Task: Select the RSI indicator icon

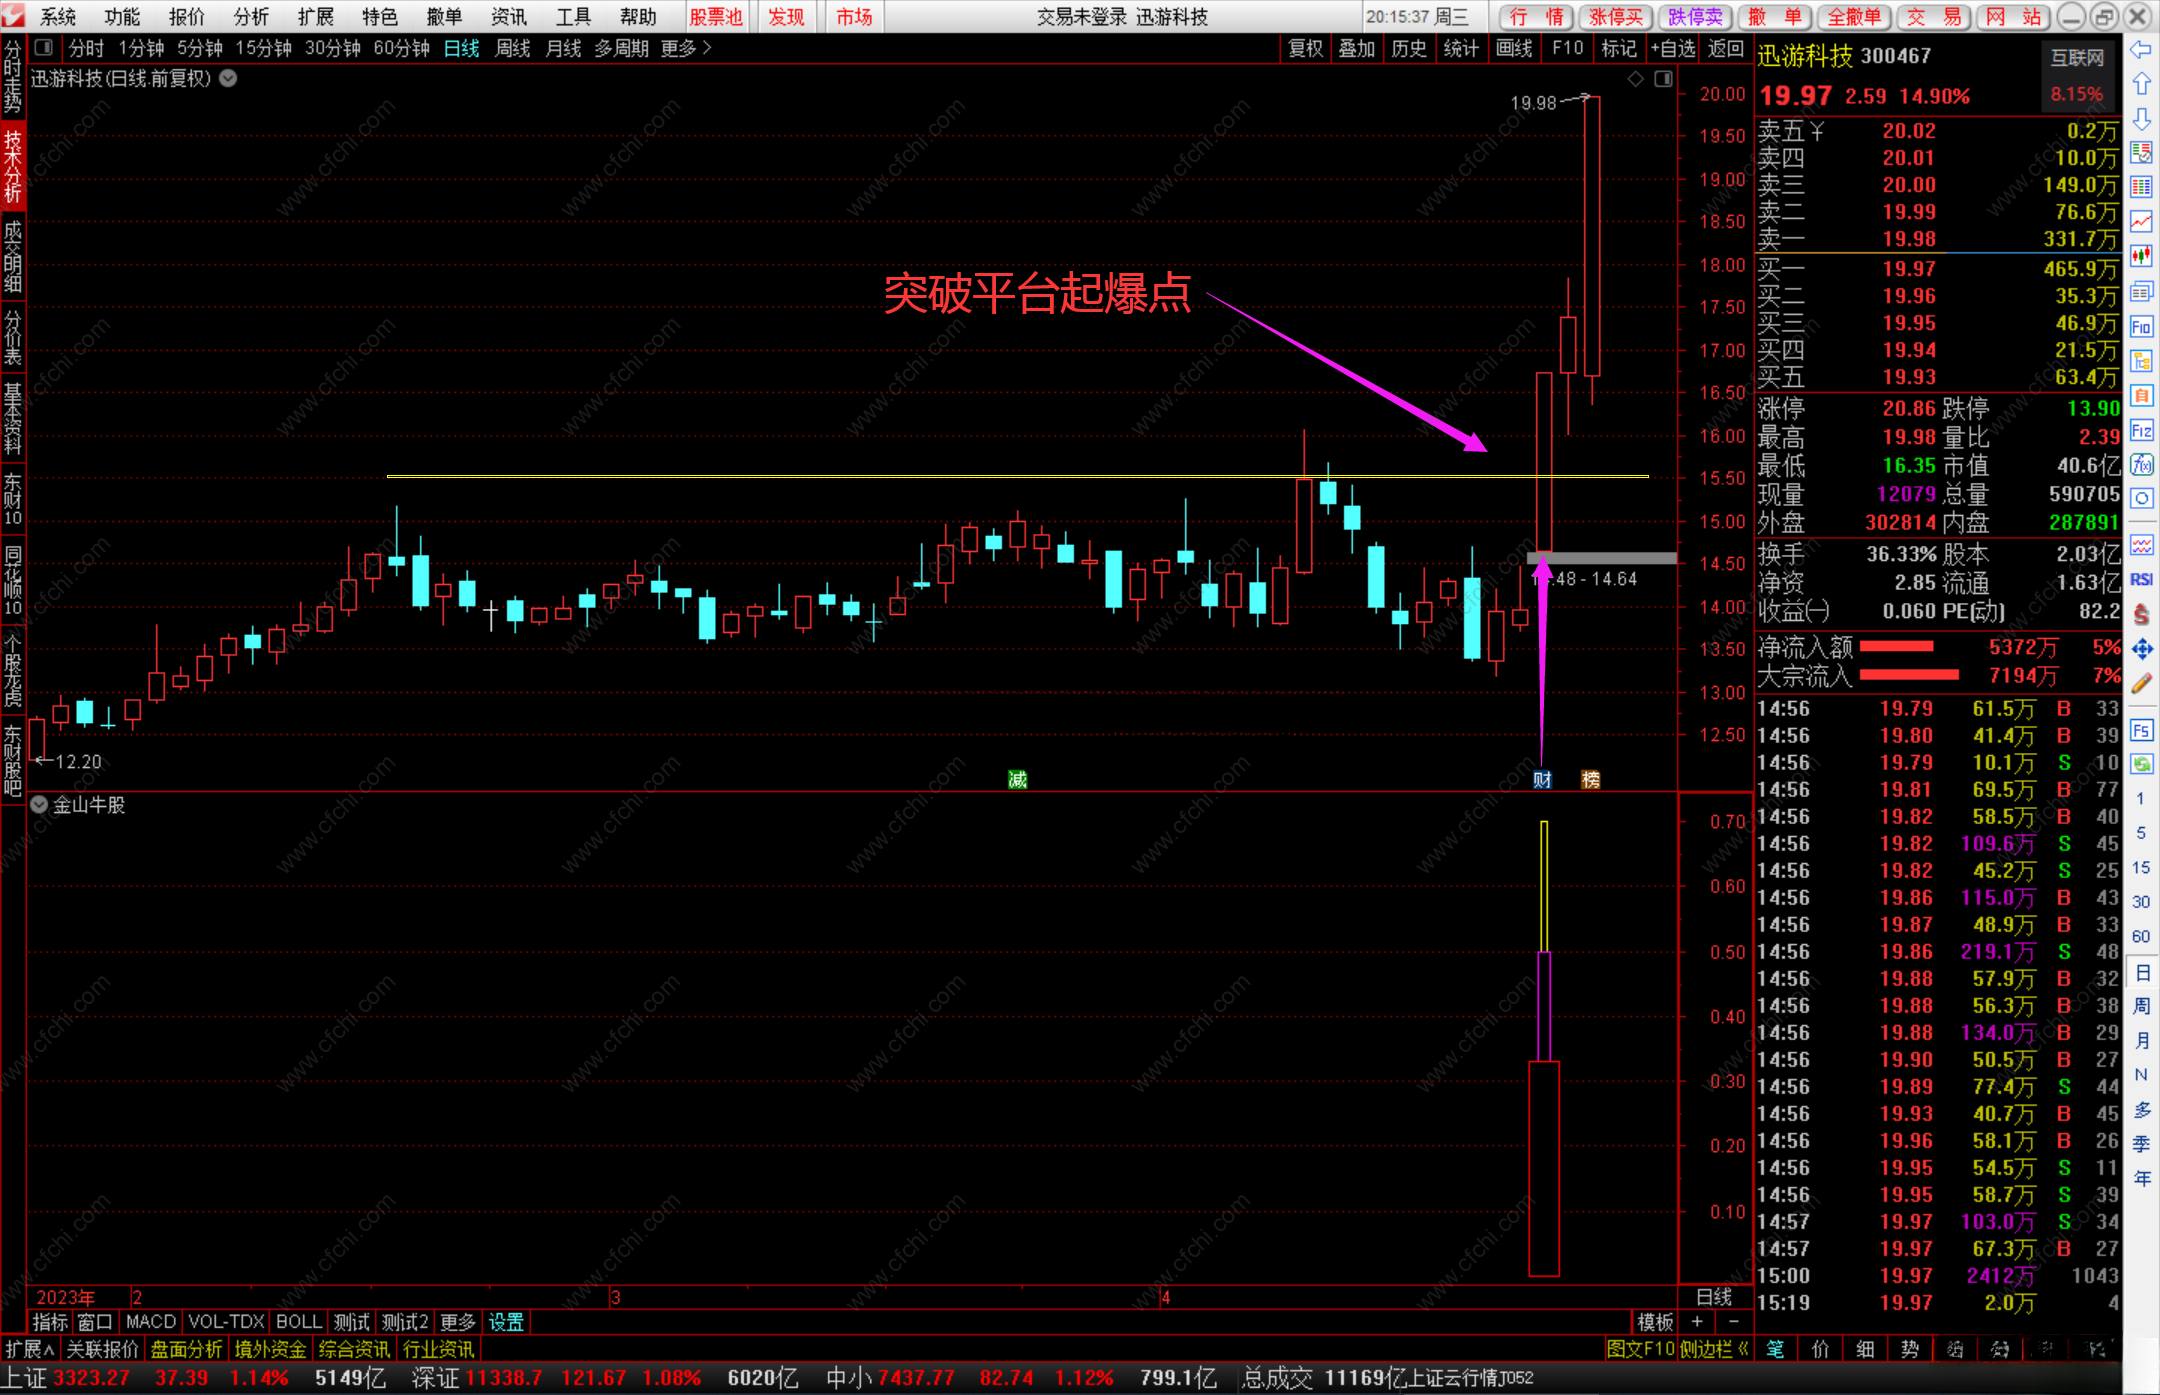Action: click(2141, 580)
